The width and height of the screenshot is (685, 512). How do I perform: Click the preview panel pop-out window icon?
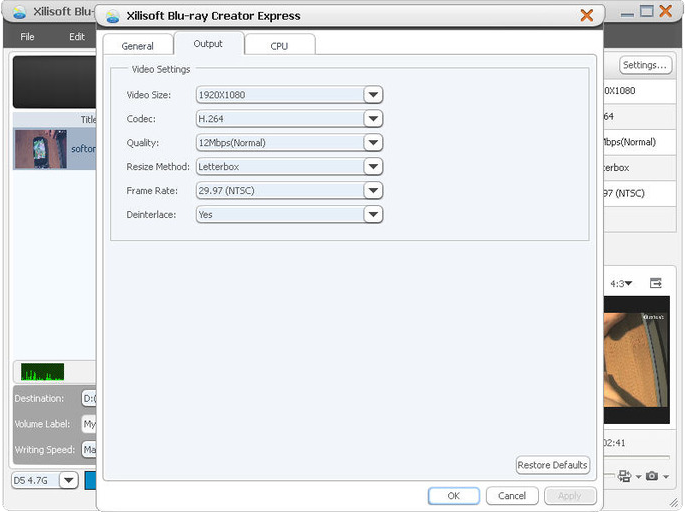point(656,283)
